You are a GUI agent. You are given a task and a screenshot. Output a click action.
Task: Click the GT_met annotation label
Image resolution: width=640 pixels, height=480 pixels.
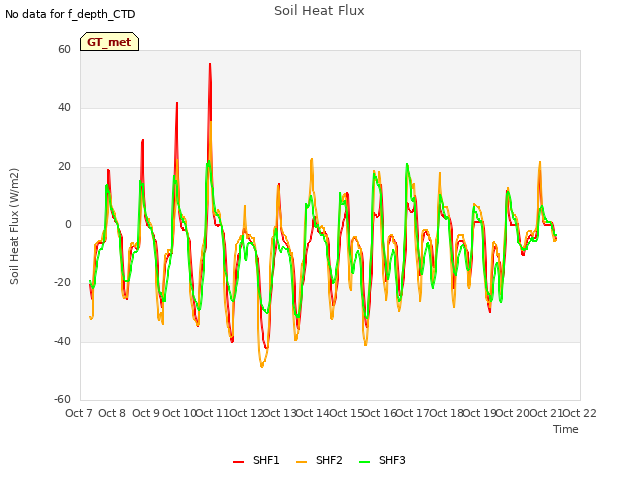(109, 42)
